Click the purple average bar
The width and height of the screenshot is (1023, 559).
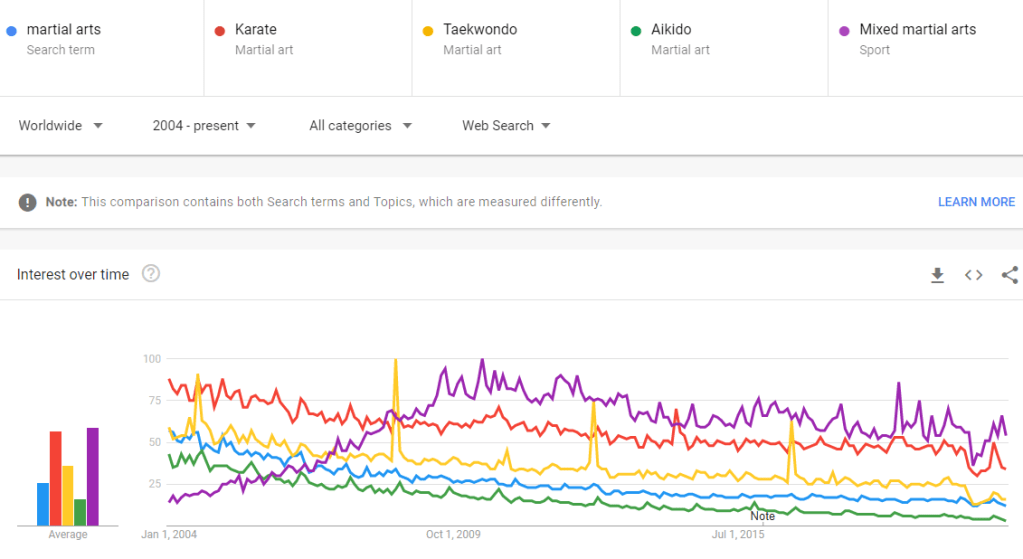[93, 477]
